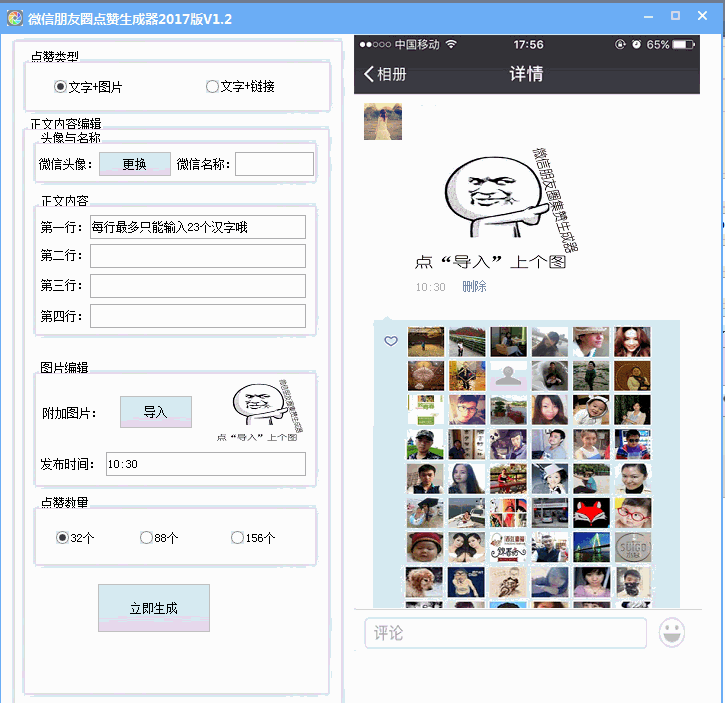
Task: Click the 中国移动 carrier text
Action: [417, 44]
